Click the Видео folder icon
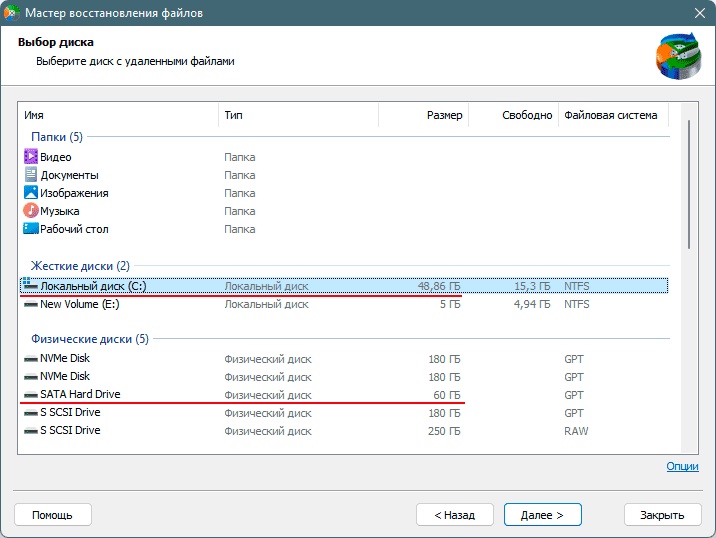The width and height of the screenshot is (716, 538). pyautogui.click(x=31, y=157)
